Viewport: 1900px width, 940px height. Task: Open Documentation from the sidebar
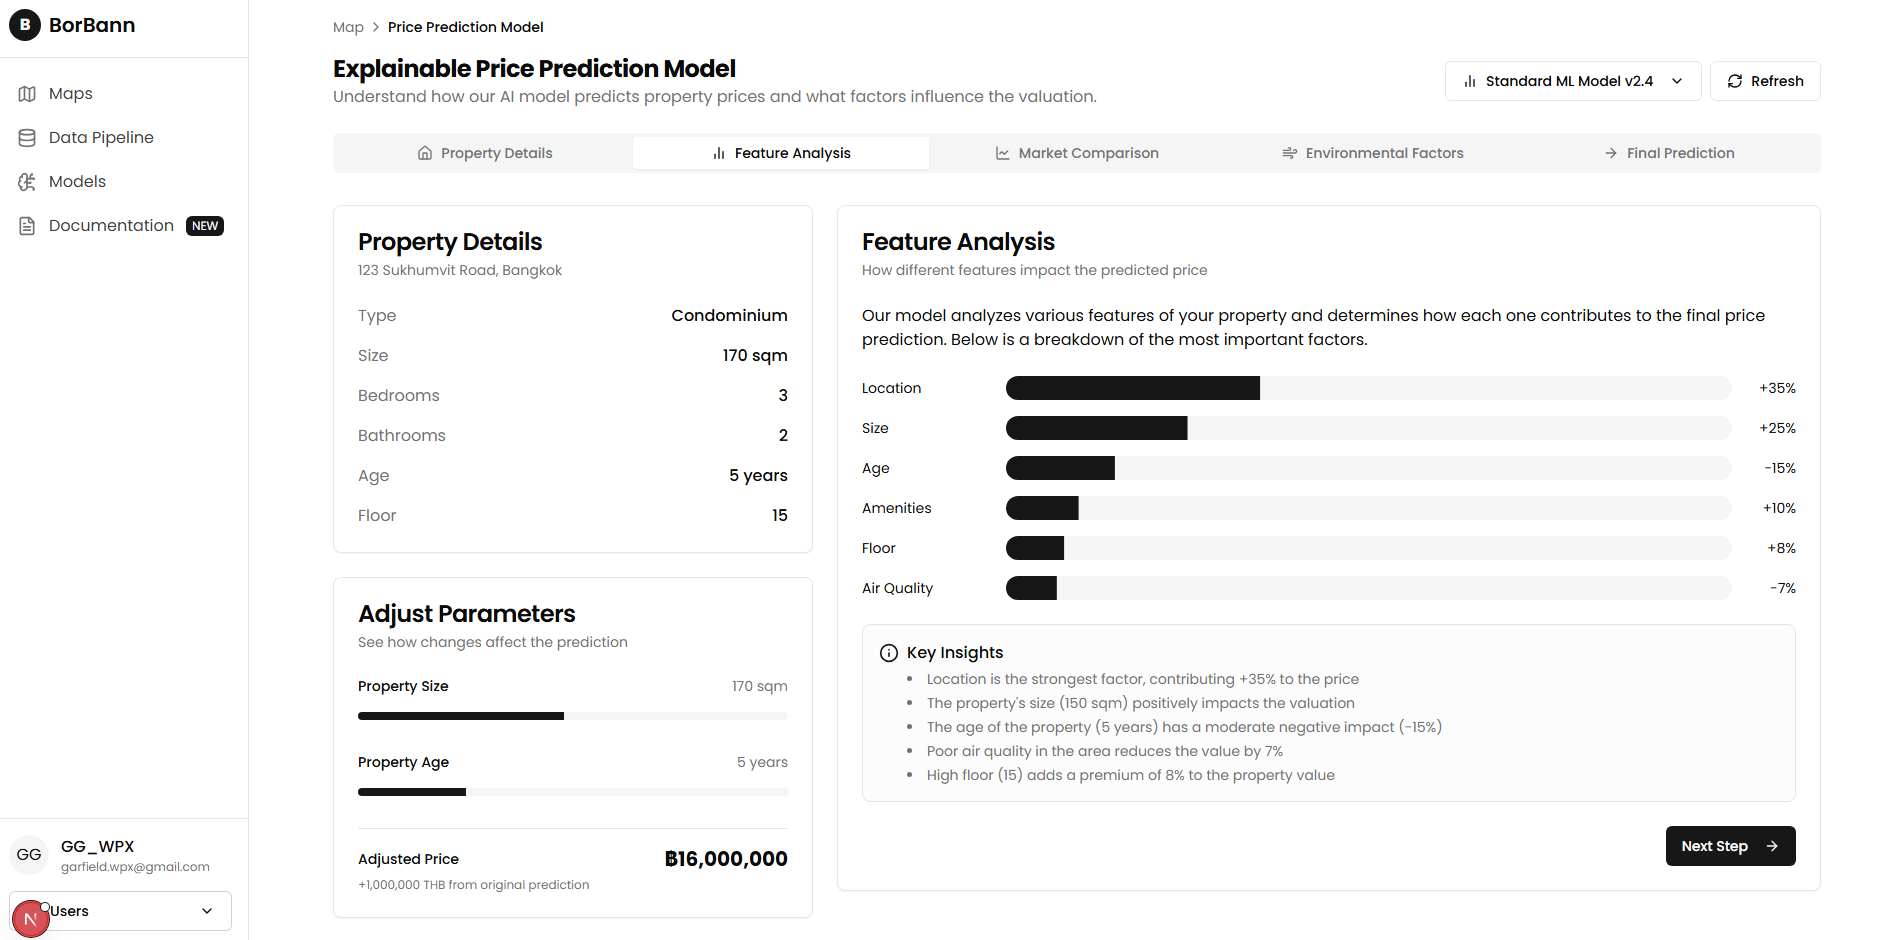point(111,226)
